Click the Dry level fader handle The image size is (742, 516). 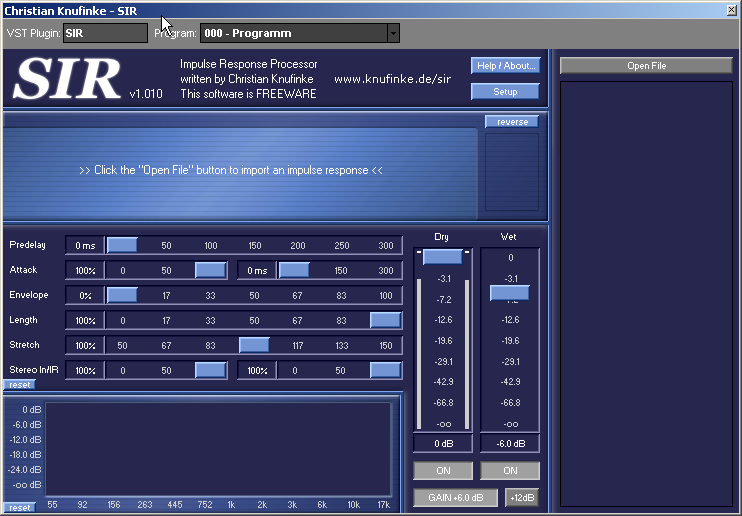pyautogui.click(x=442, y=257)
